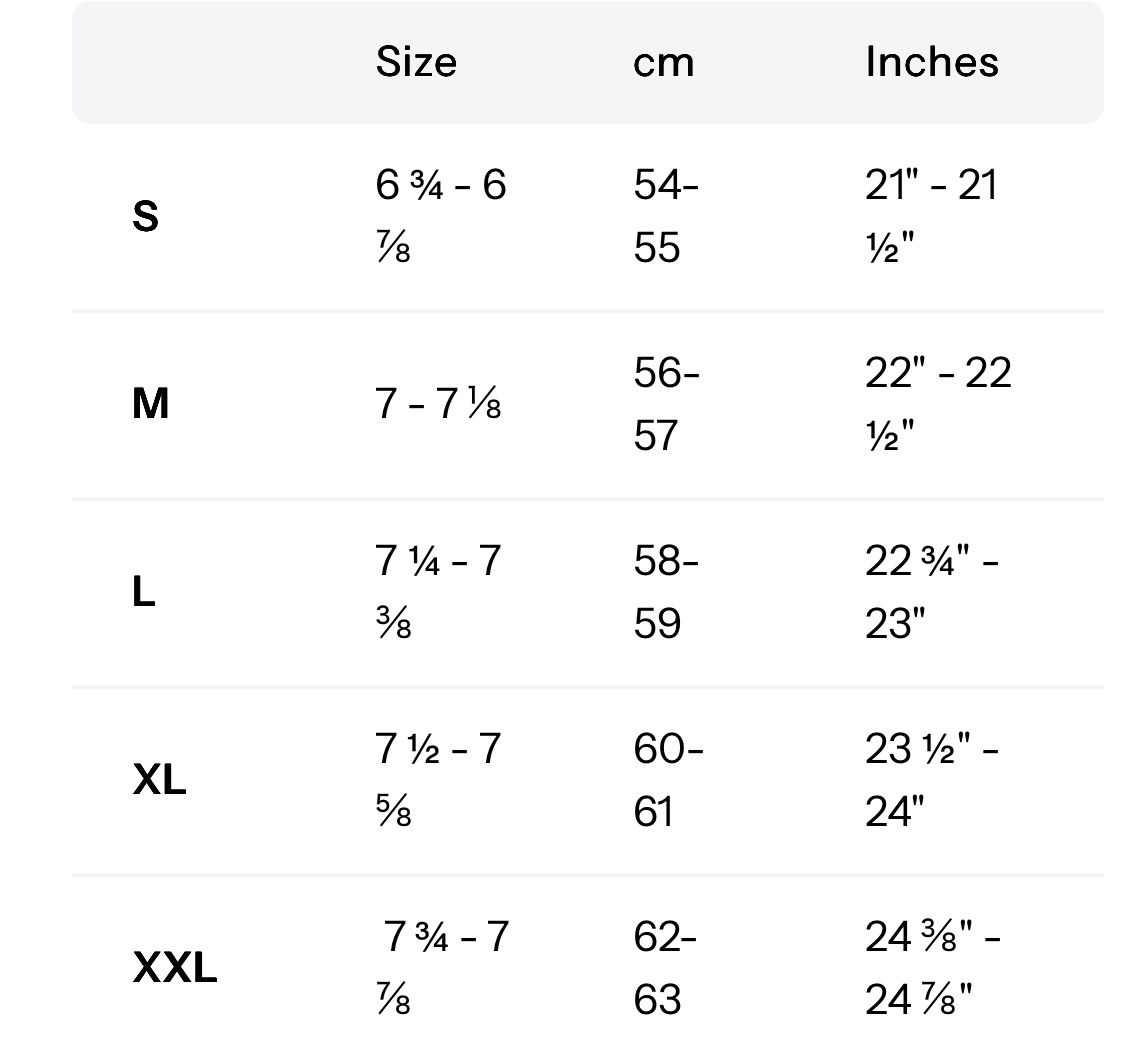Select the S row label
1132x1055 pixels.
145,216
